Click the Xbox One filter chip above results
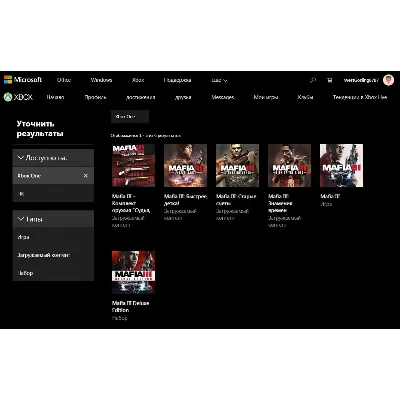Viewport: 400px width, 400px height. pos(130,117)
